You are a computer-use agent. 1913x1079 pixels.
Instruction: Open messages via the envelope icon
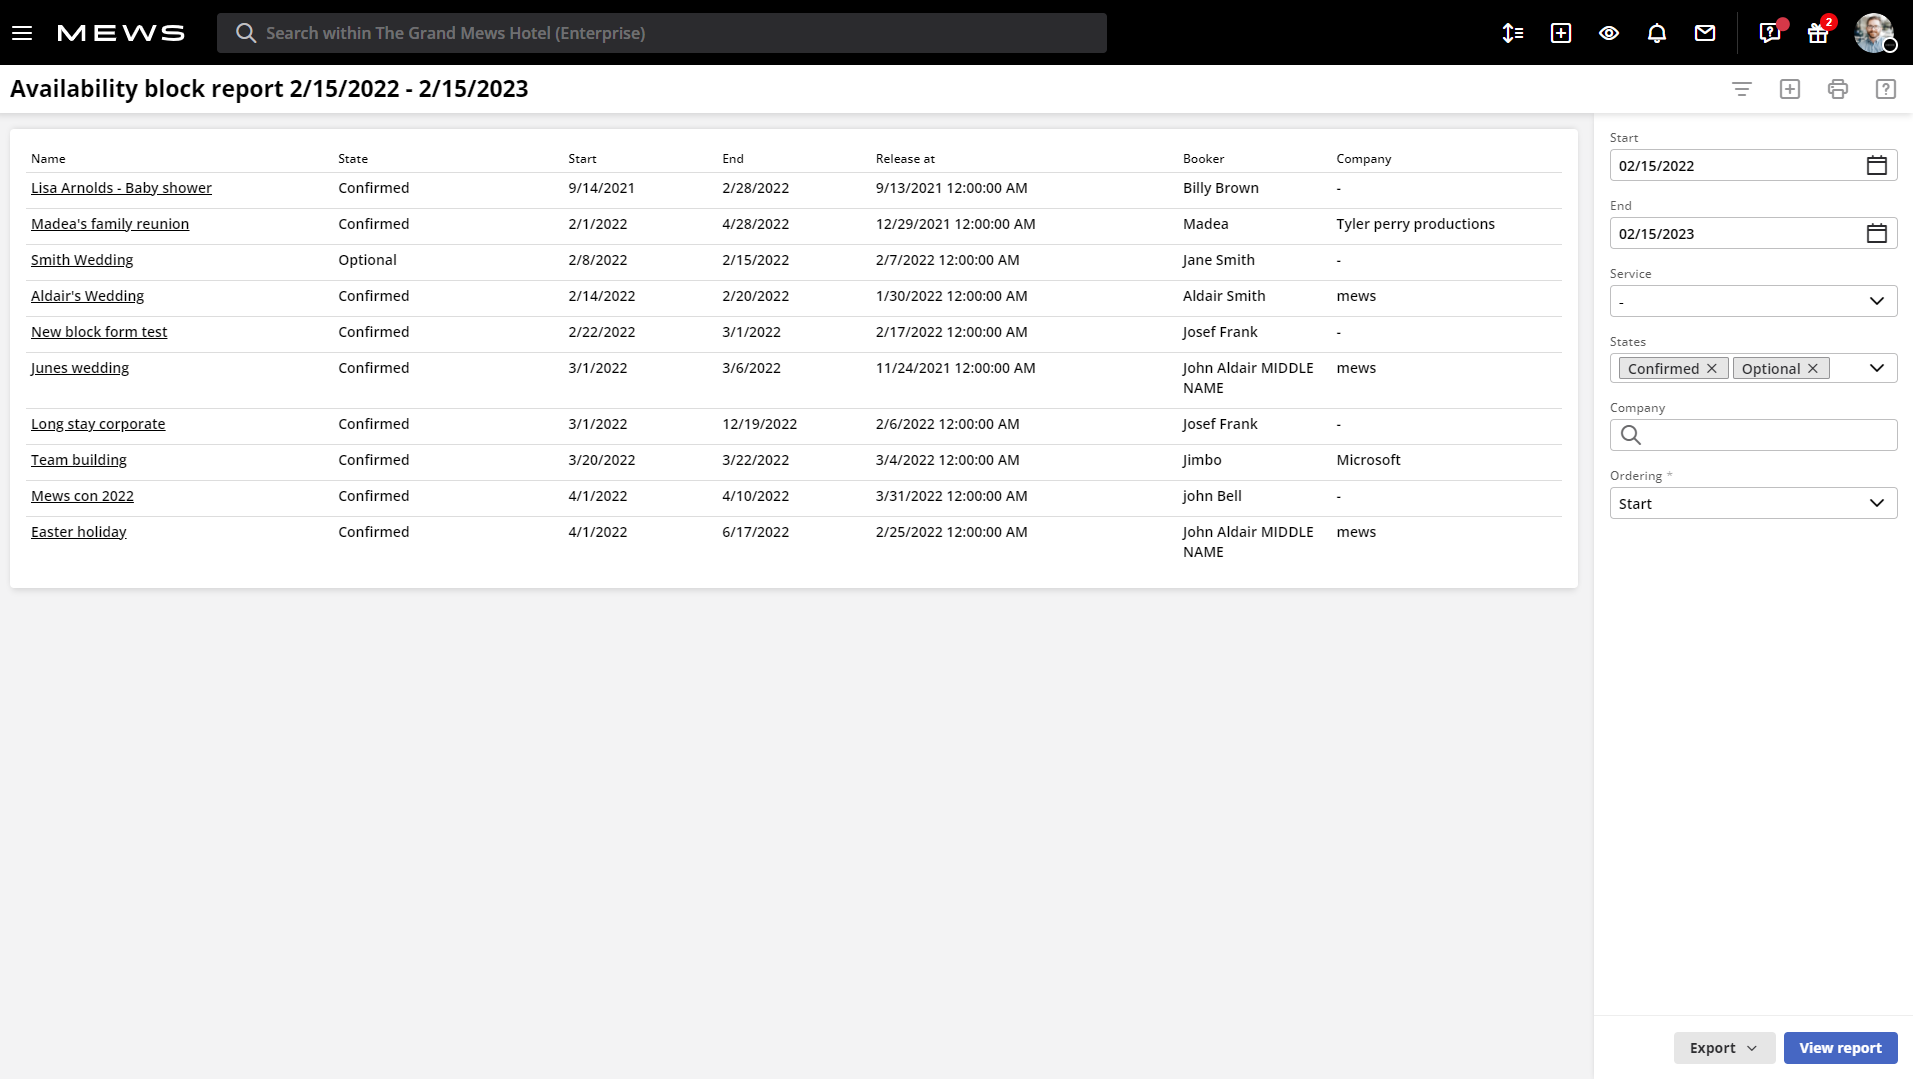1705,32
